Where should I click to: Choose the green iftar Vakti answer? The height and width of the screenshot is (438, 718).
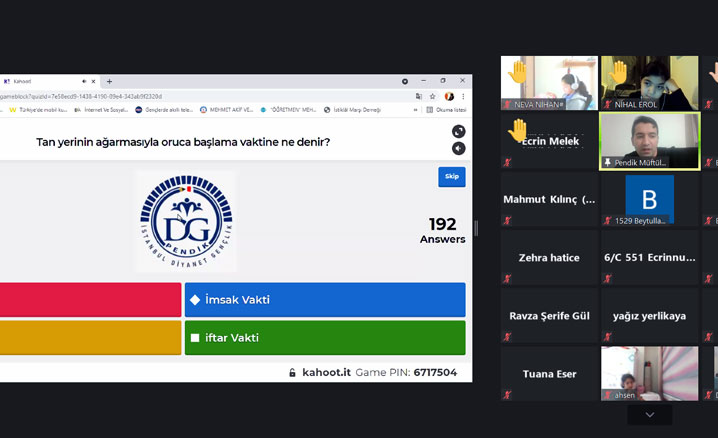[325, 338]
